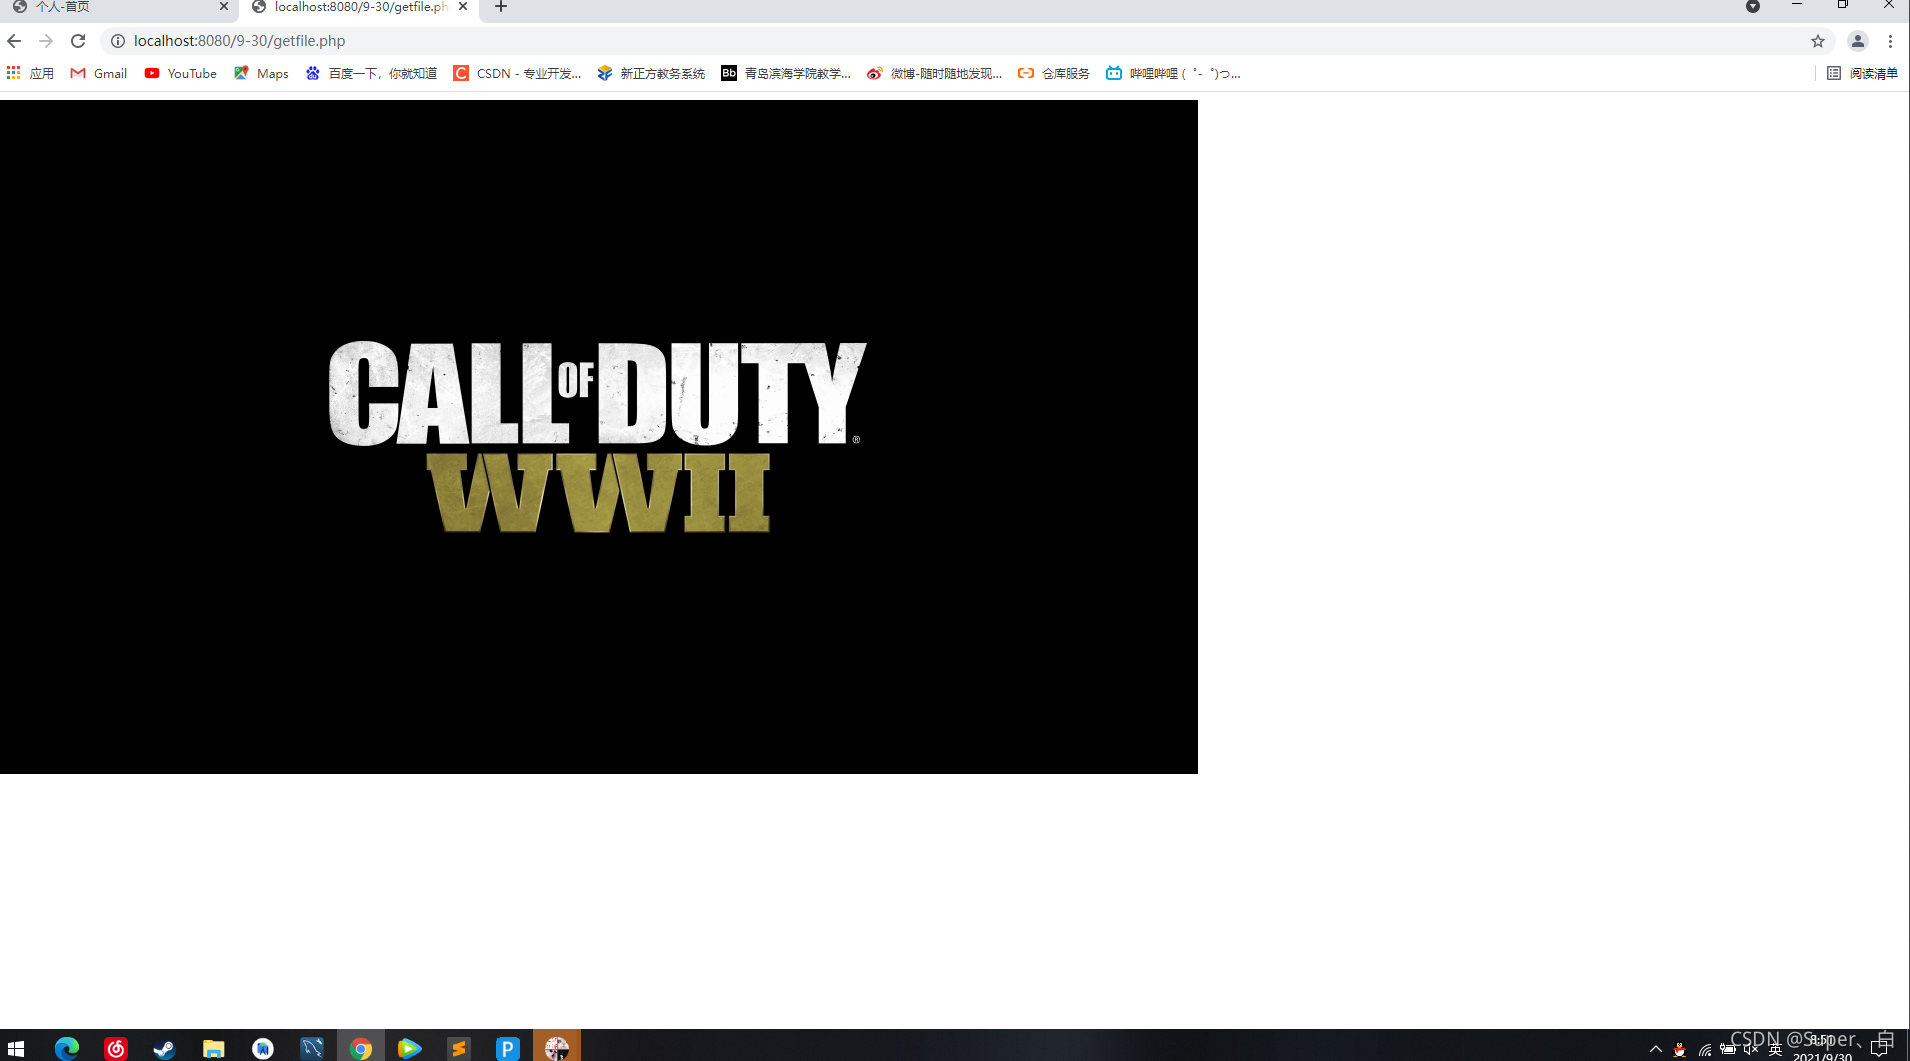Image resolution: width=1910 pixels, height=1061 pixels.
Task: Launch Microsoft Edge from the taskbar
Action: coord(67,1047)
